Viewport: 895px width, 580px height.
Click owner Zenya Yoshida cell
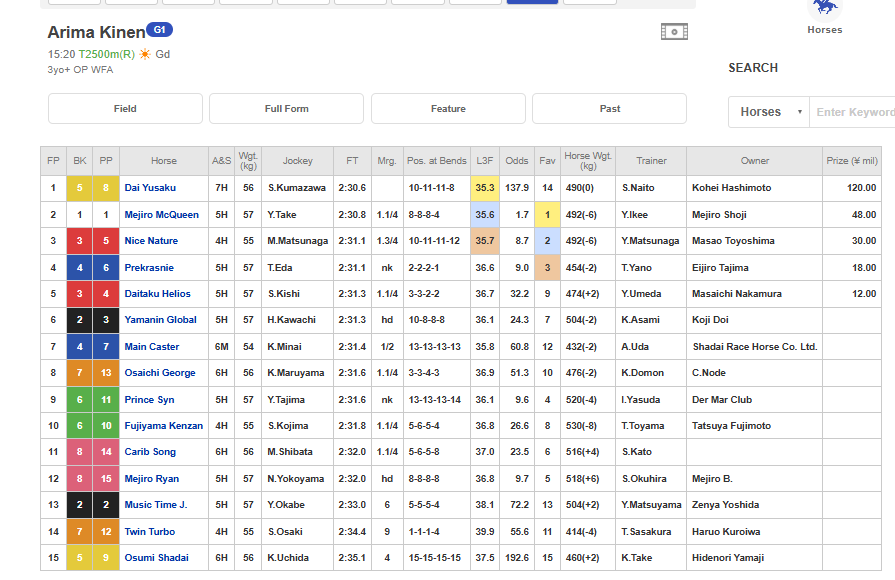pyautogui.click(x=755, y=505)
